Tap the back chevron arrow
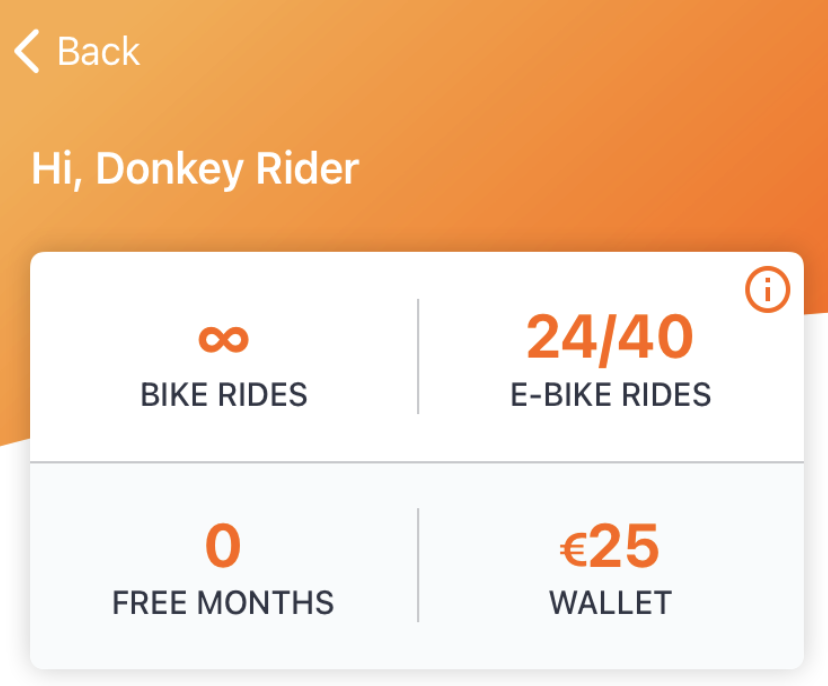The image size is (828, 686). tap(27, 51)
